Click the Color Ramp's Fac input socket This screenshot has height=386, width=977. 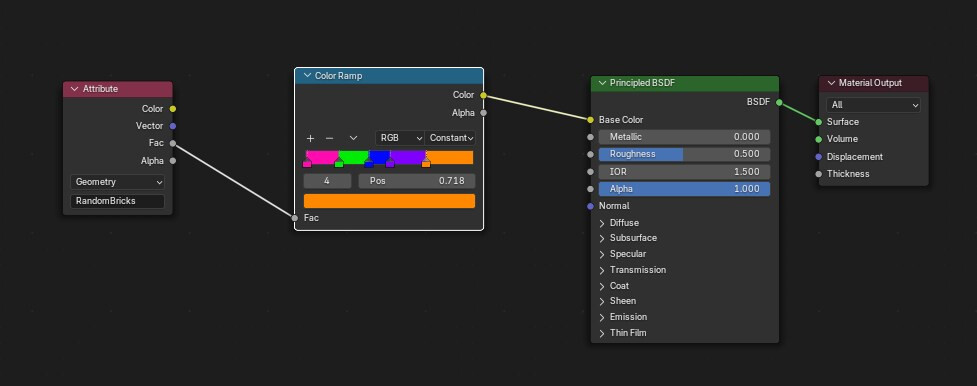[295, 218]
